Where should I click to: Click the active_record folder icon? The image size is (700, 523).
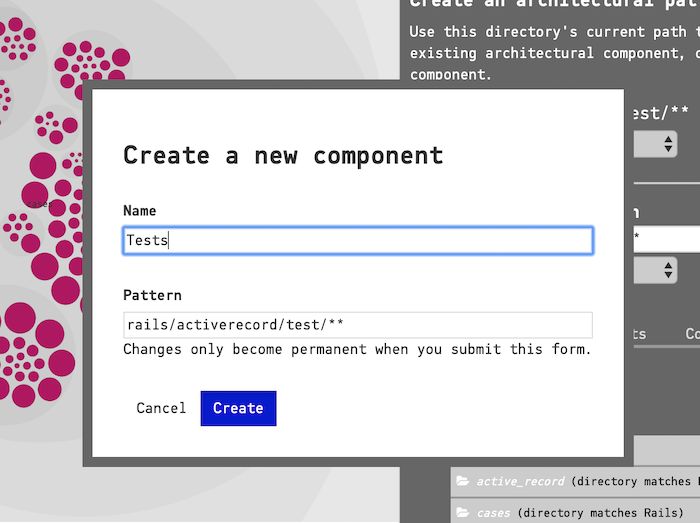[463, 481]
